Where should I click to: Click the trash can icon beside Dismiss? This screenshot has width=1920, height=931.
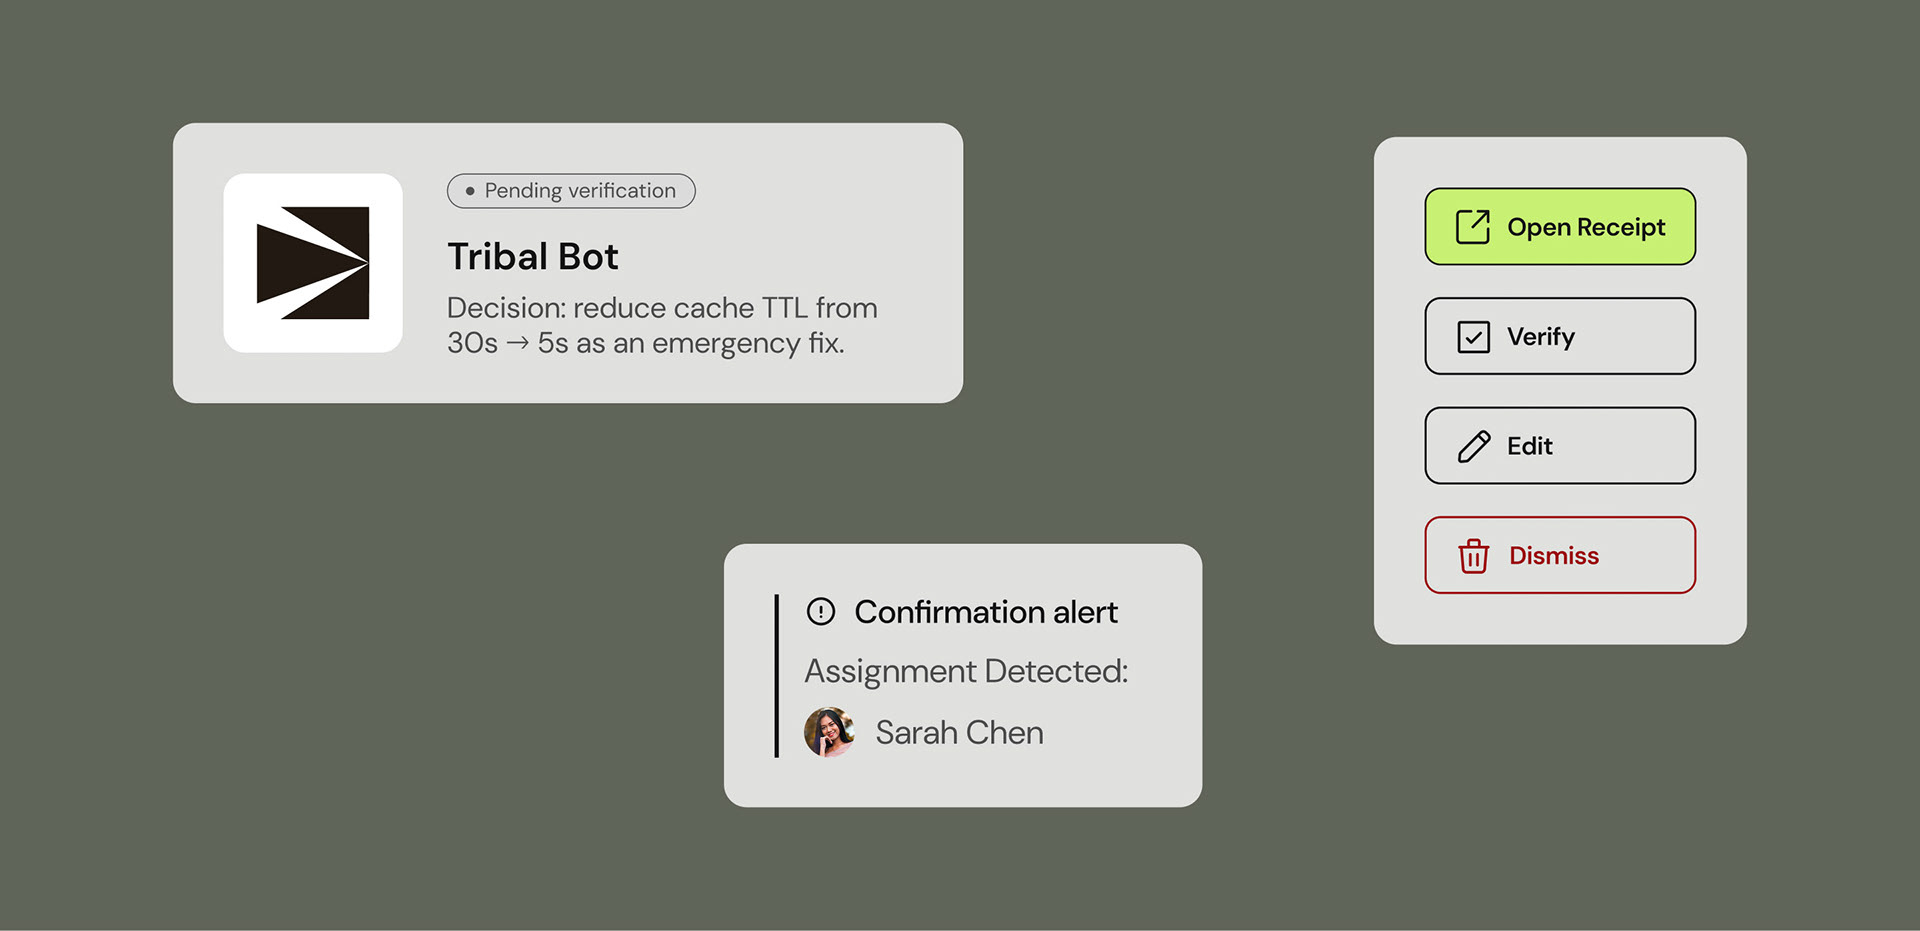pos(1473,556)
